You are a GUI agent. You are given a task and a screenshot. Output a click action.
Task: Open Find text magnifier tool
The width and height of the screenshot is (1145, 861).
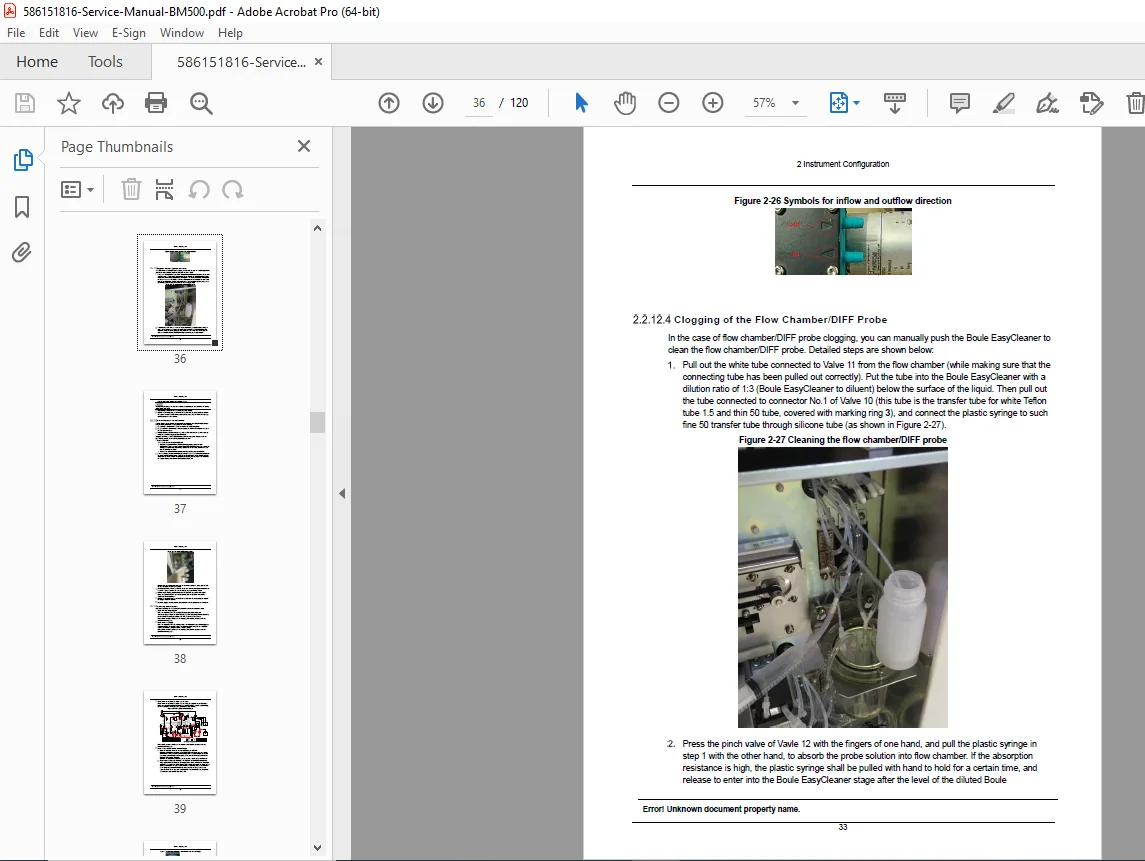pos(201,103)
